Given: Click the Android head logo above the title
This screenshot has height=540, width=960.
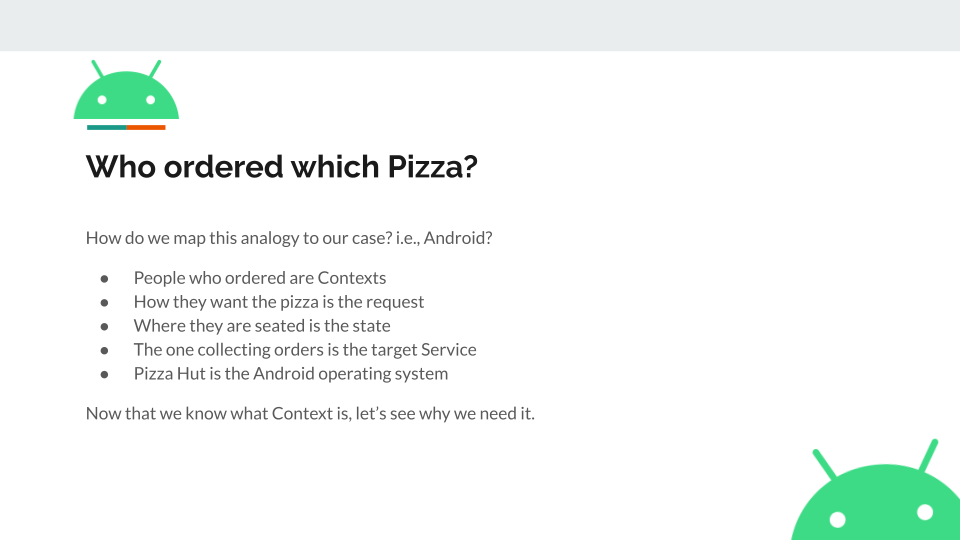Looking at the screenshot, I should pos(126,90).
